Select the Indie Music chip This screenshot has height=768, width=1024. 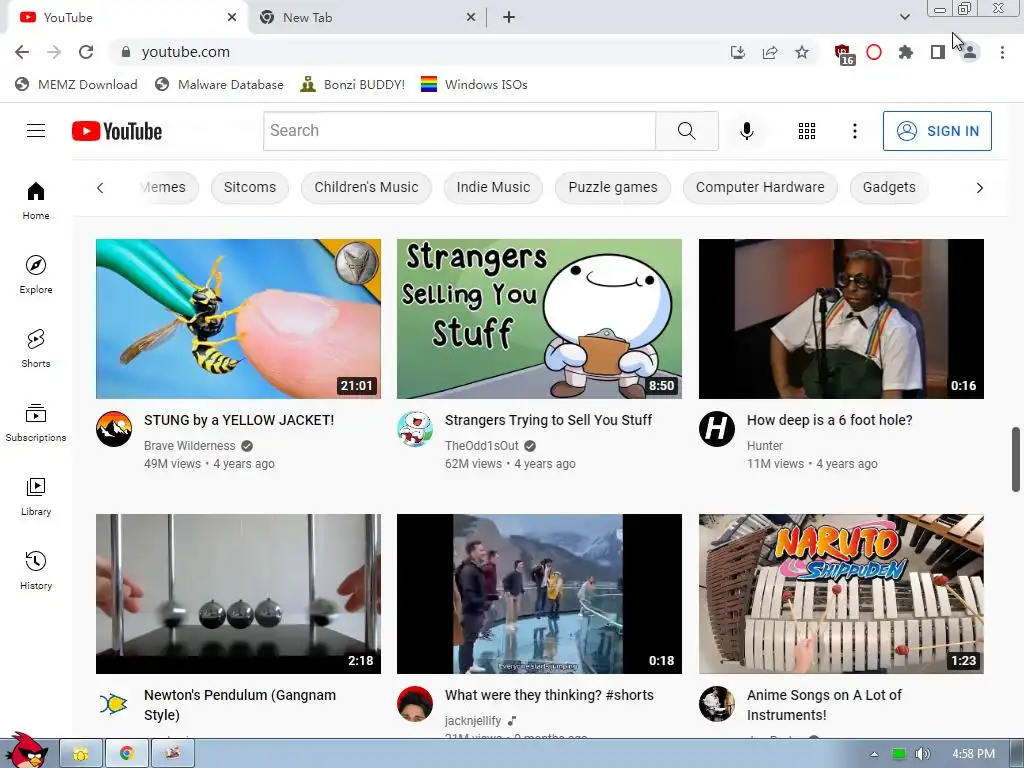[493, 187]
